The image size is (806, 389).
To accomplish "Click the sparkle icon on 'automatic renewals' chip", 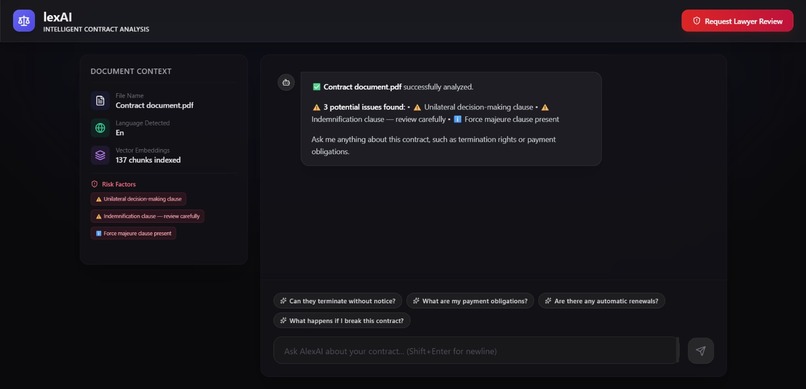I will coord(548,301).
